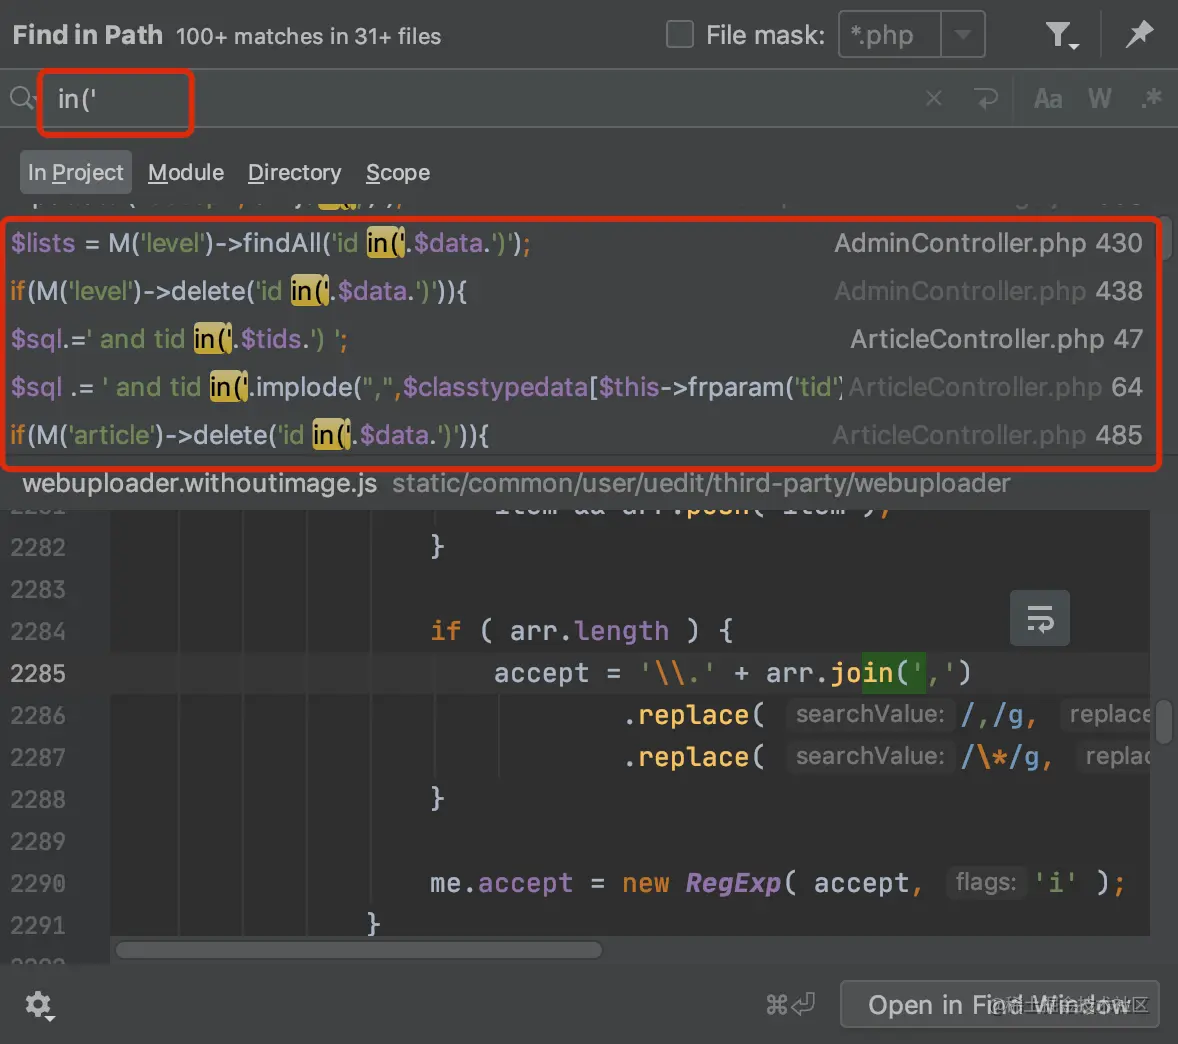This screenshot has width=1178, height=1044.
Task: Toggle Match Case (Aa) option
Action: 1048,98
